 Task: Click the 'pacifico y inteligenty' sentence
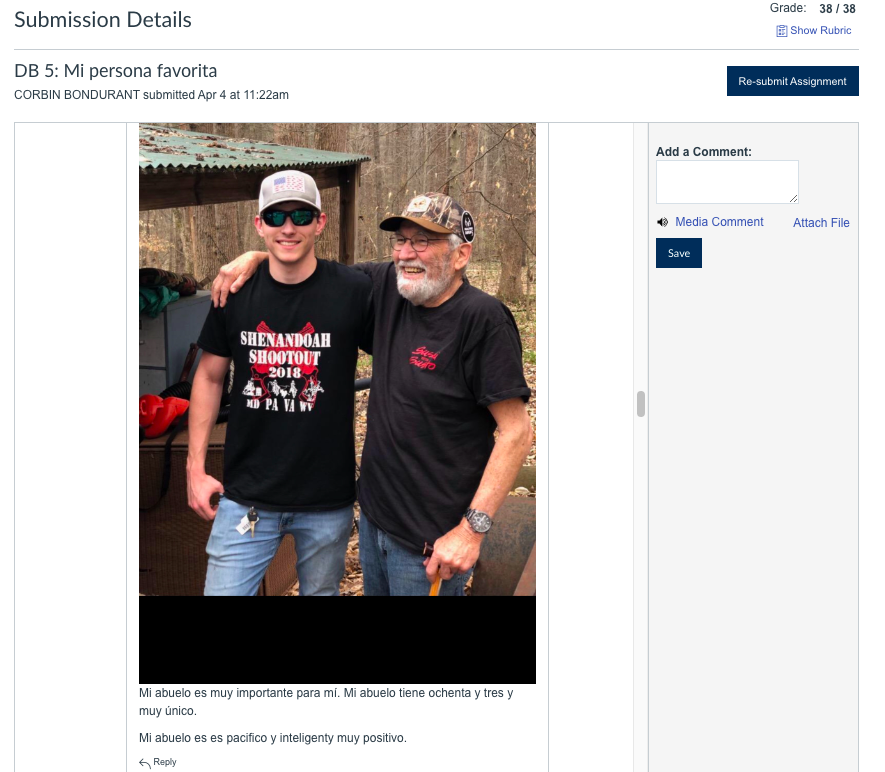273,738
